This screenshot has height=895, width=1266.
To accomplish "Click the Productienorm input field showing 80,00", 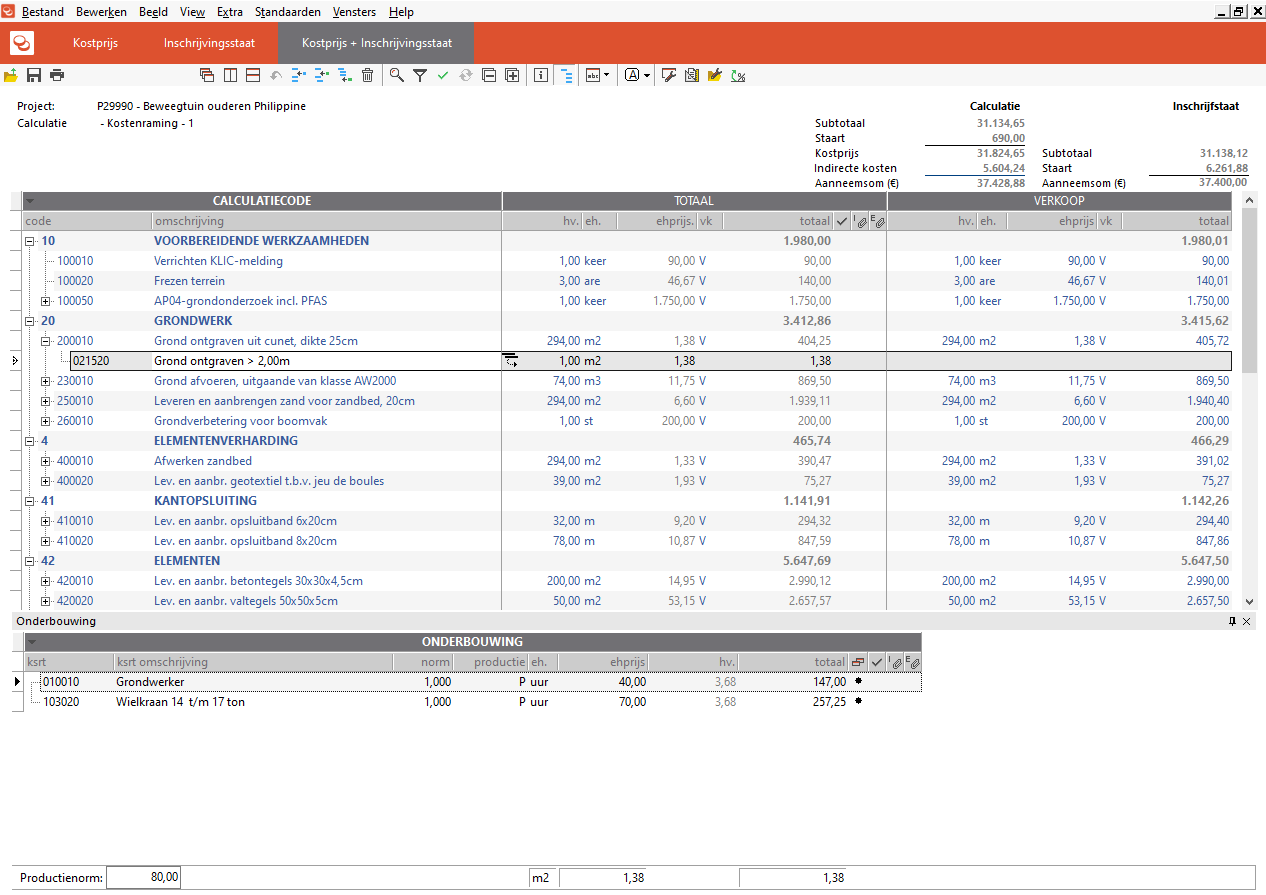I will click(143, 877).
